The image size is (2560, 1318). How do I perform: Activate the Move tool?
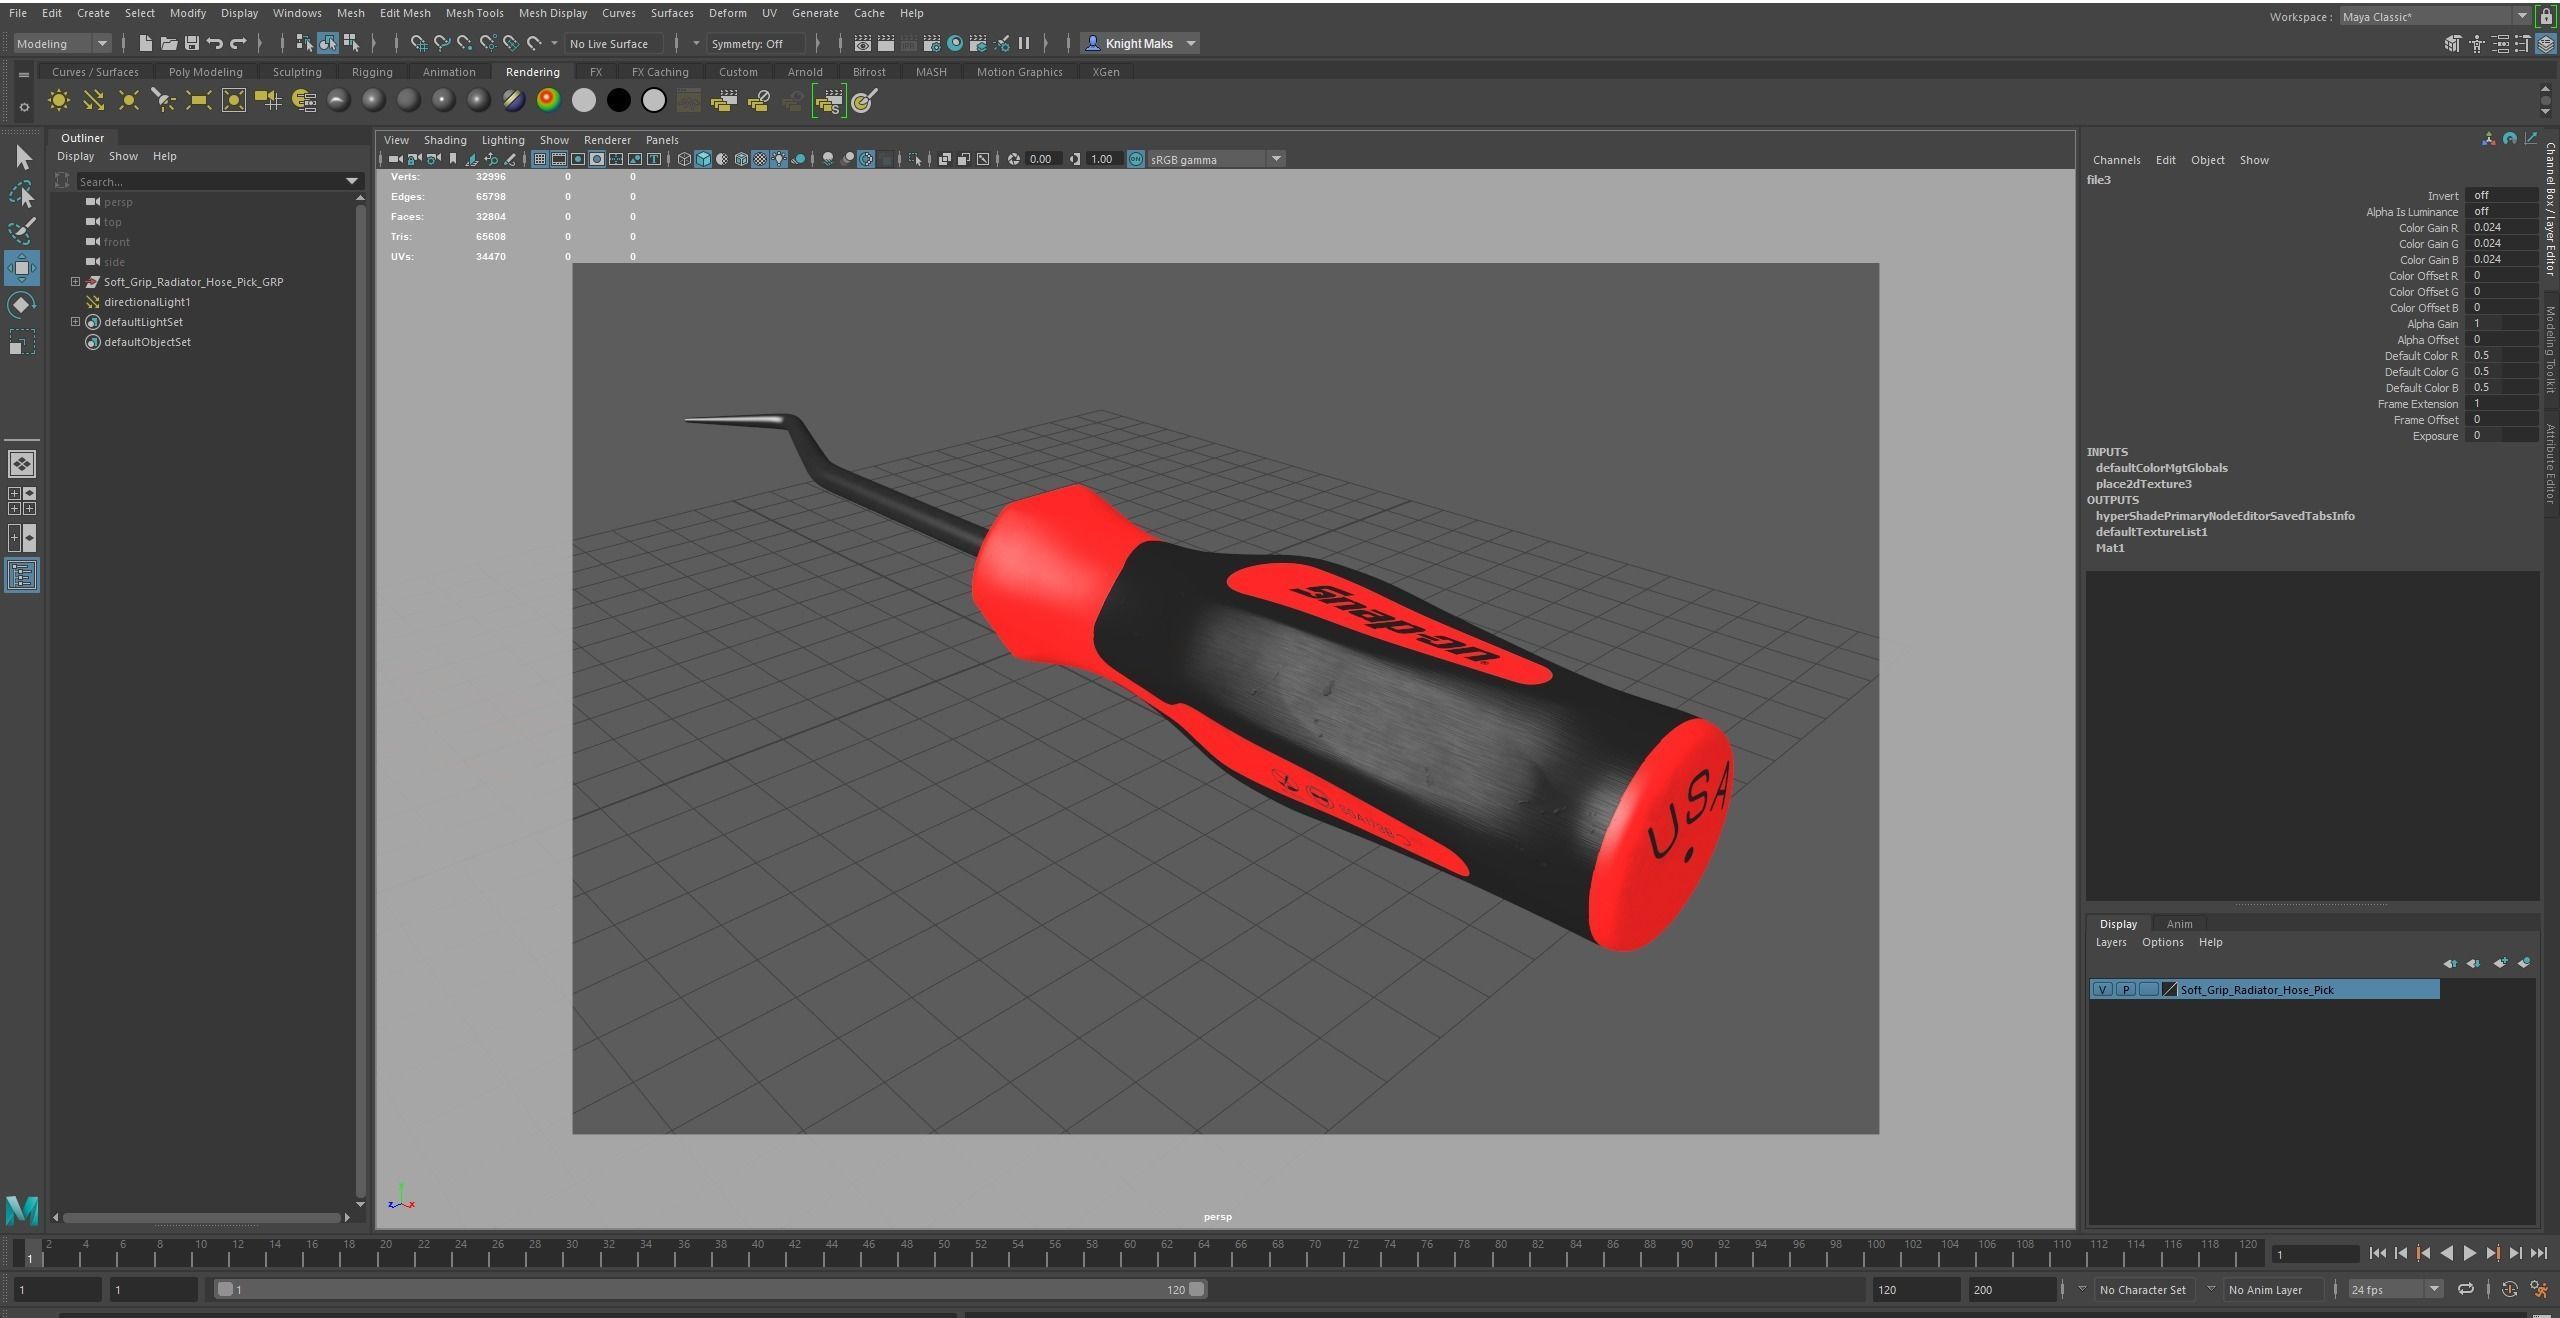22,268
